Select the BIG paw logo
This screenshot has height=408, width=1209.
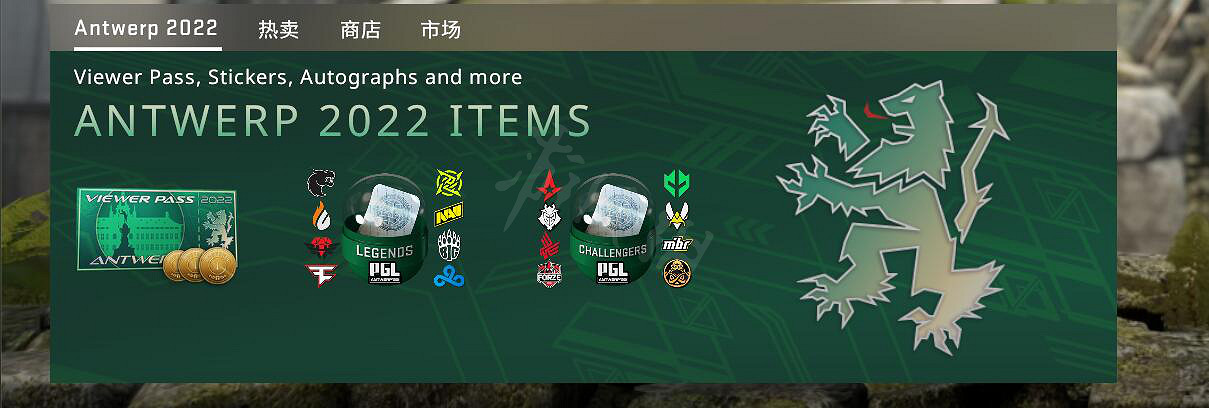coord(448,244)
